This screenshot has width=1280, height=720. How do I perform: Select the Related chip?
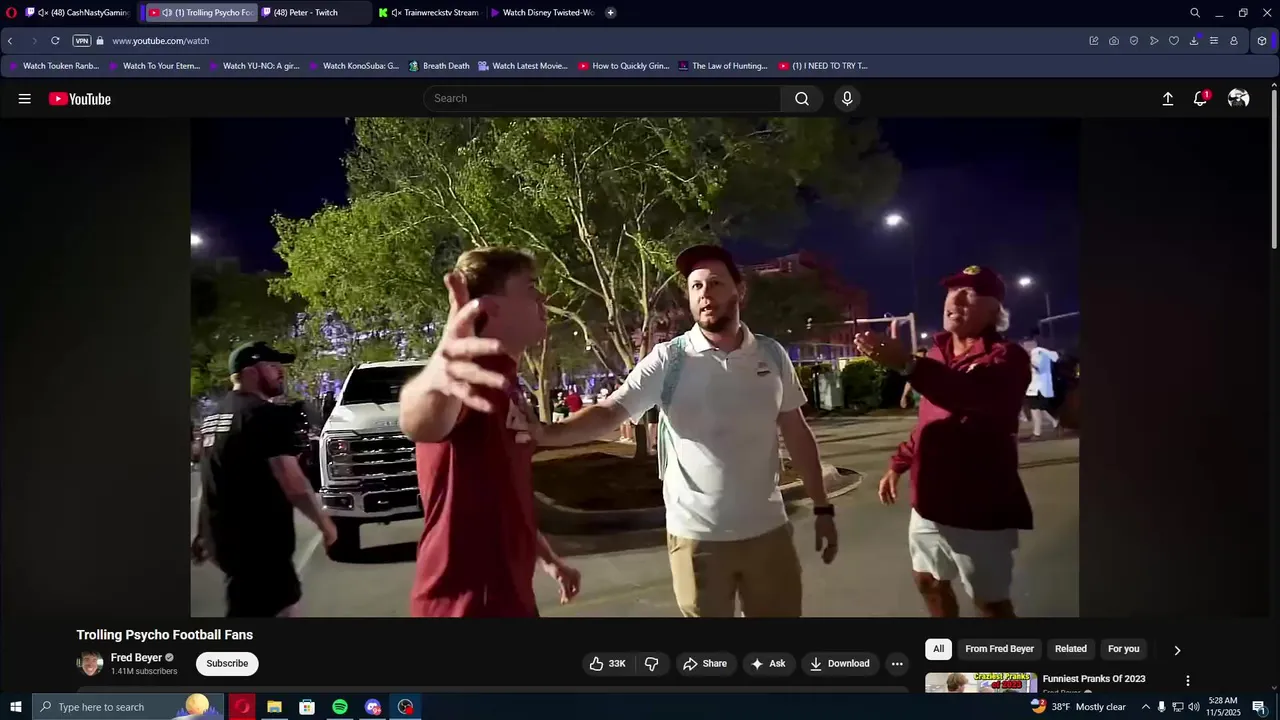point(1070,649)
